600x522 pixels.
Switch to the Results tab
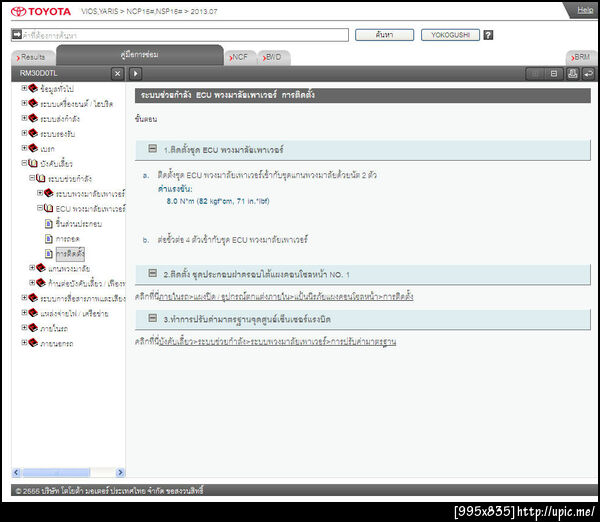(33, 57)
